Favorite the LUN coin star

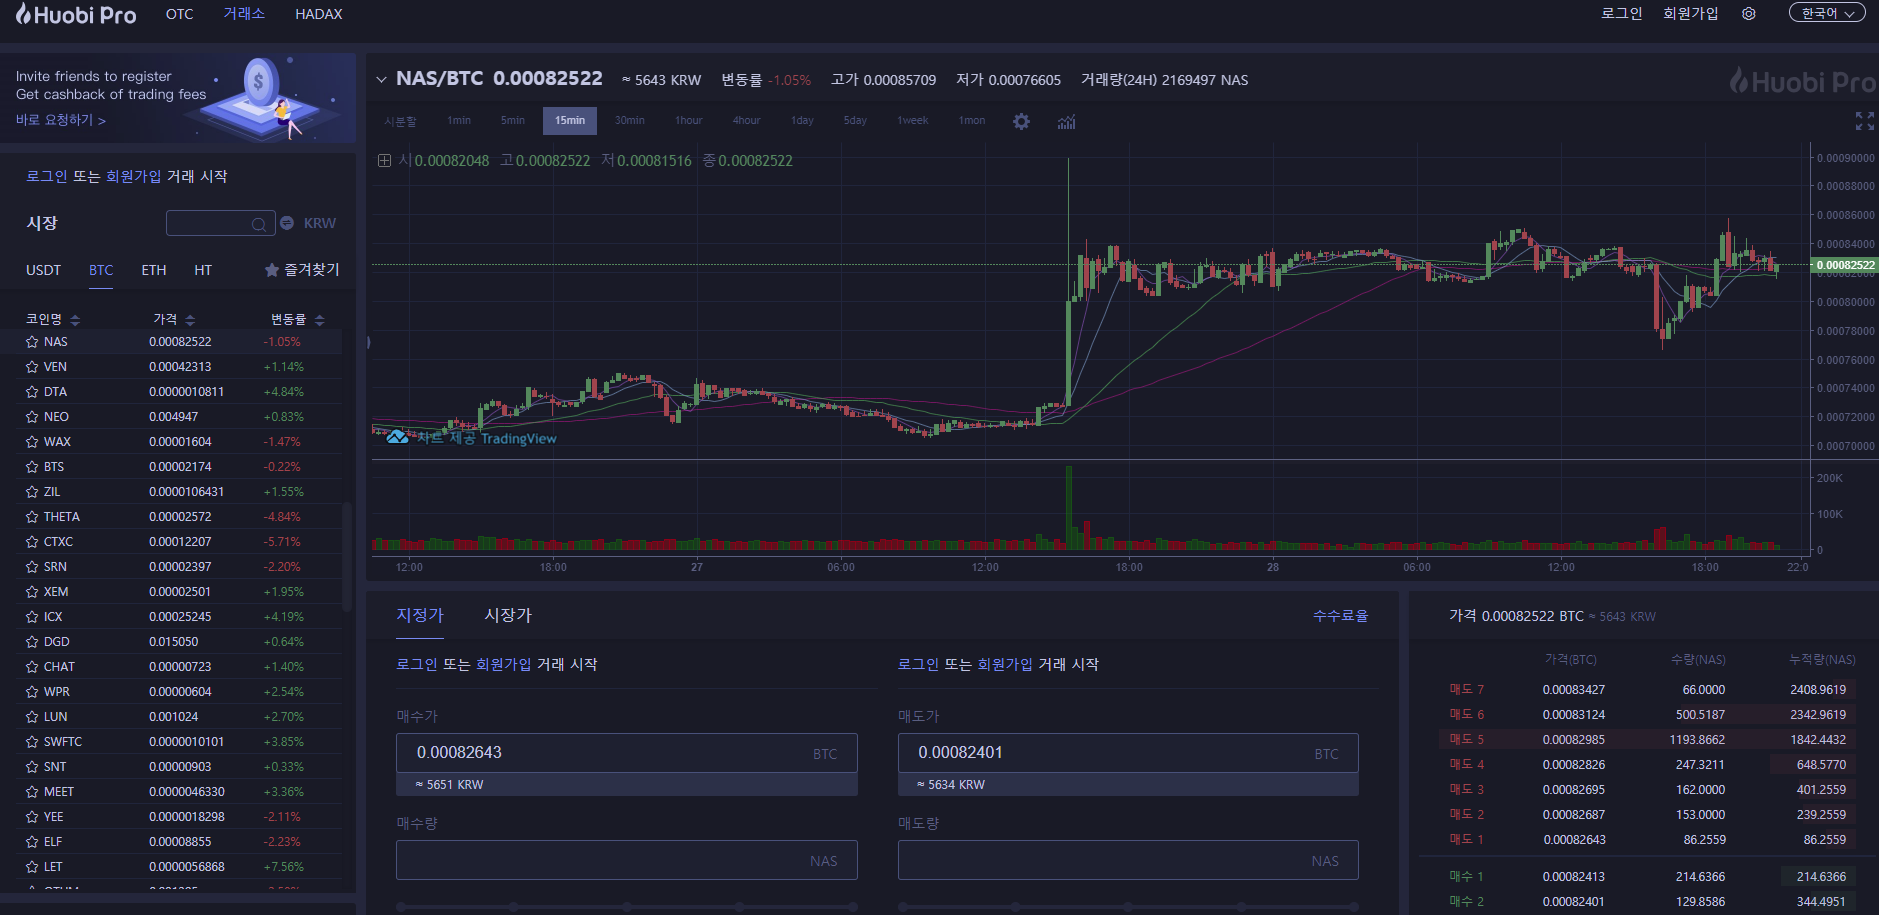click(x=32, y=717)
